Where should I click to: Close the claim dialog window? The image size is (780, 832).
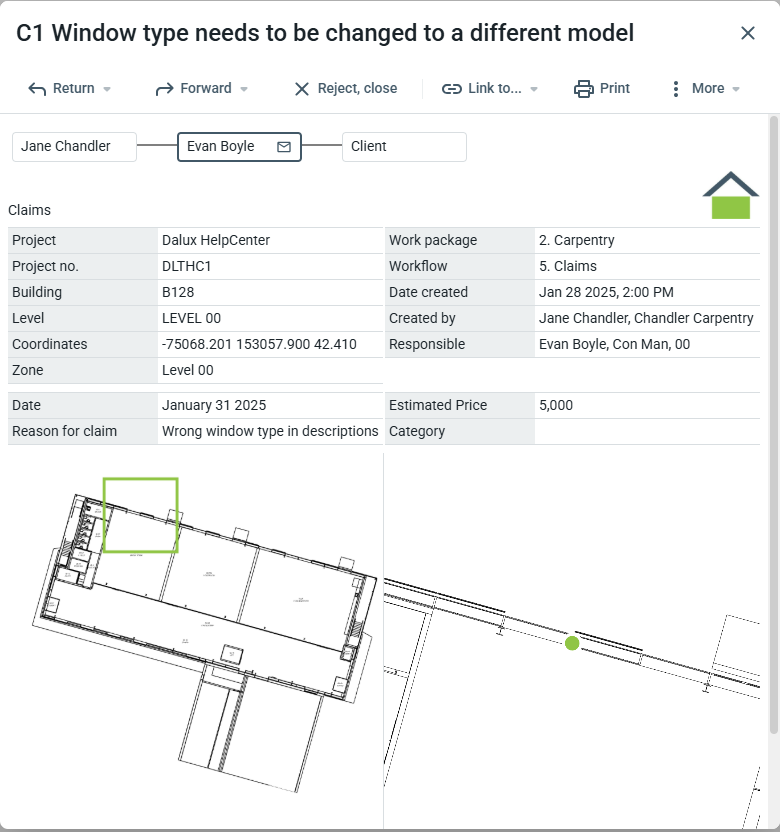point(748,33)
